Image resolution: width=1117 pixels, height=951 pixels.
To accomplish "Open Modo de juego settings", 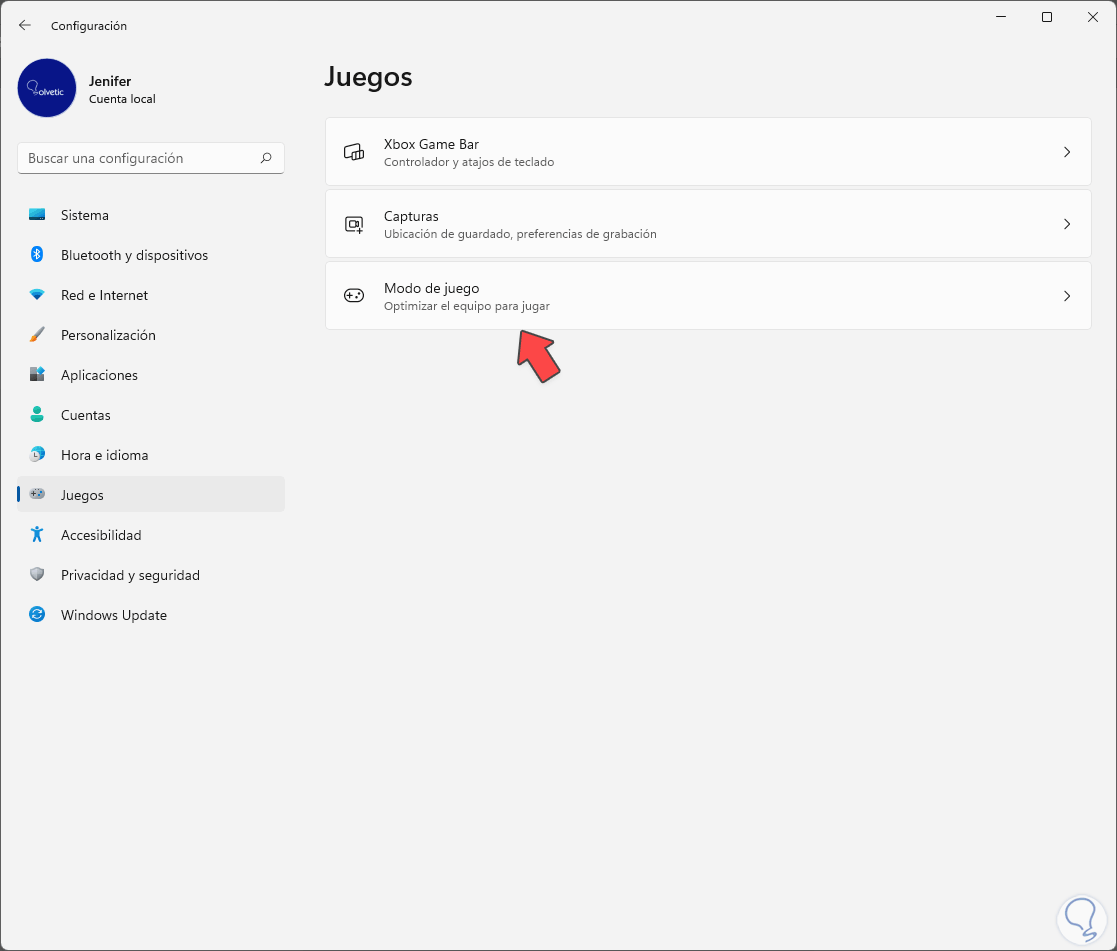I will (431, 289).
